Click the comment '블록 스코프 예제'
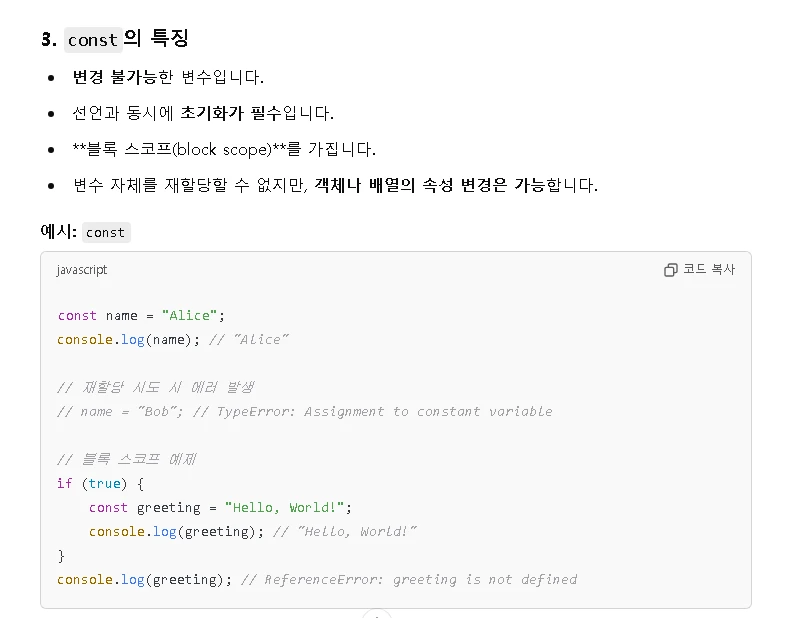Viewport: 811px width, 618px height. (x=127, y=459)
